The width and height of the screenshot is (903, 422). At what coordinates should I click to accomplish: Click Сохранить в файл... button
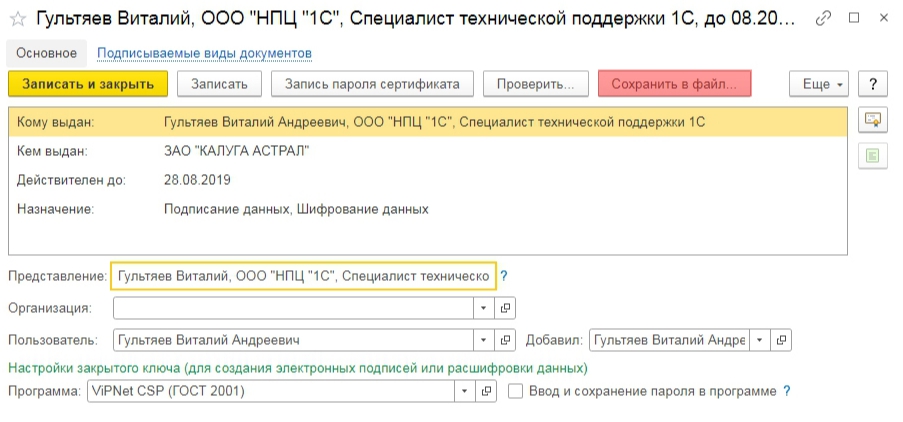pyautogui.click(x=674, y=84)
